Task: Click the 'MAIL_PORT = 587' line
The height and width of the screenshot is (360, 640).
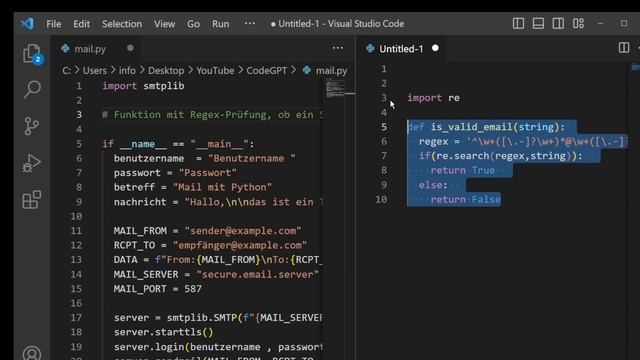Action: 158,289
